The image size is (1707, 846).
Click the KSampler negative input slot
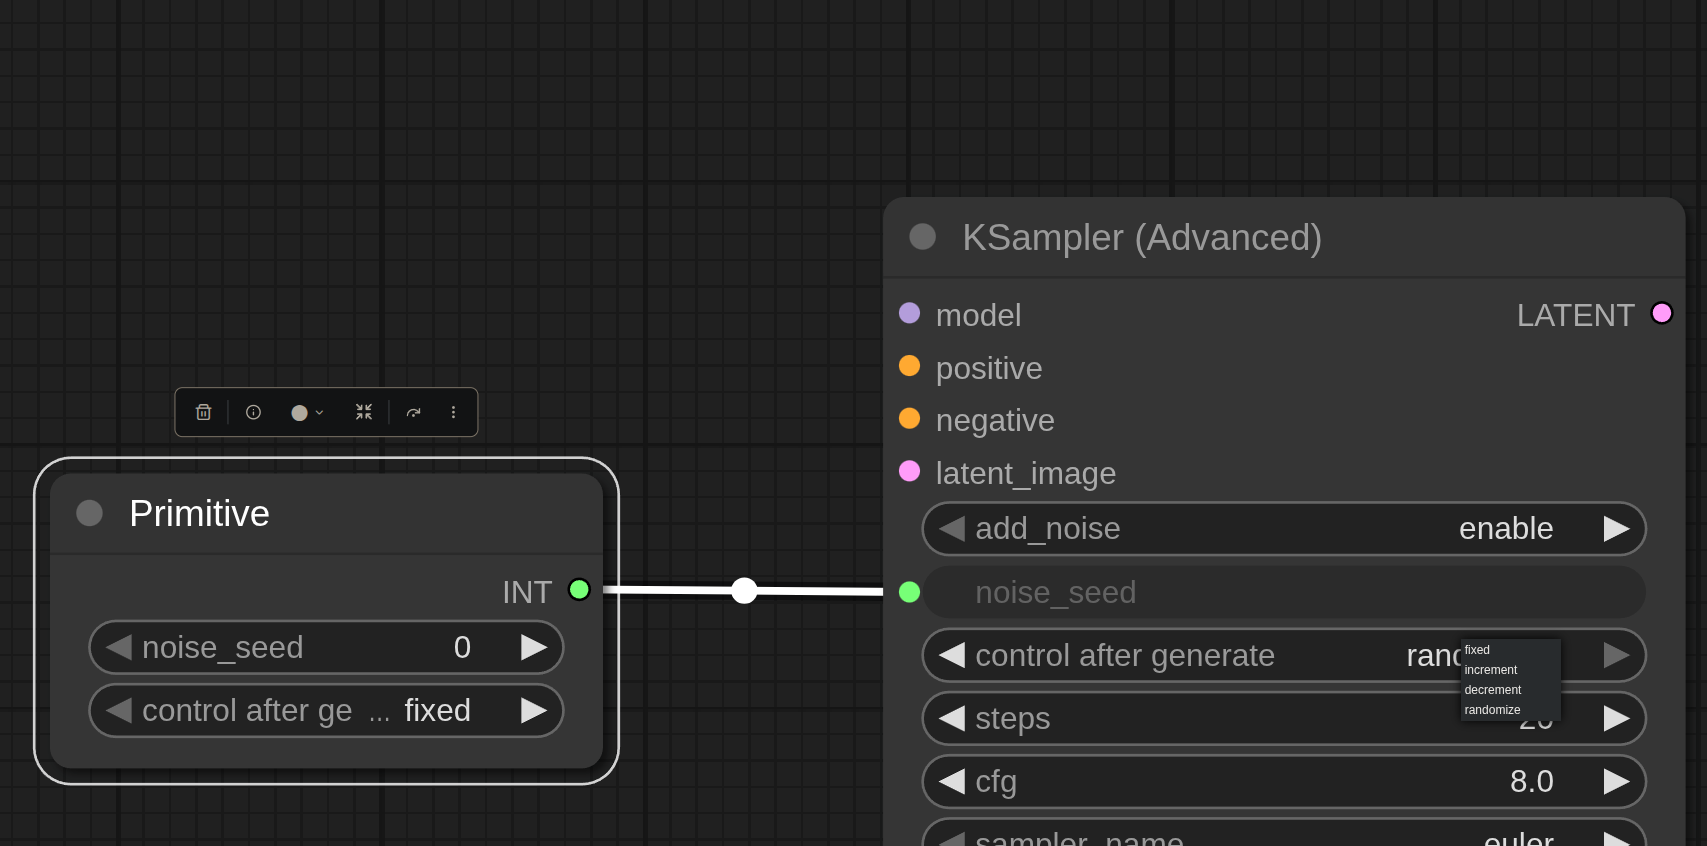[x=909, y=418]
